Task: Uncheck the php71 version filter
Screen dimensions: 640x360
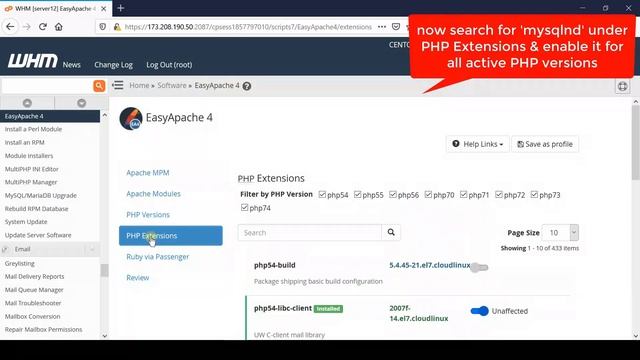Action: point(463,194)
